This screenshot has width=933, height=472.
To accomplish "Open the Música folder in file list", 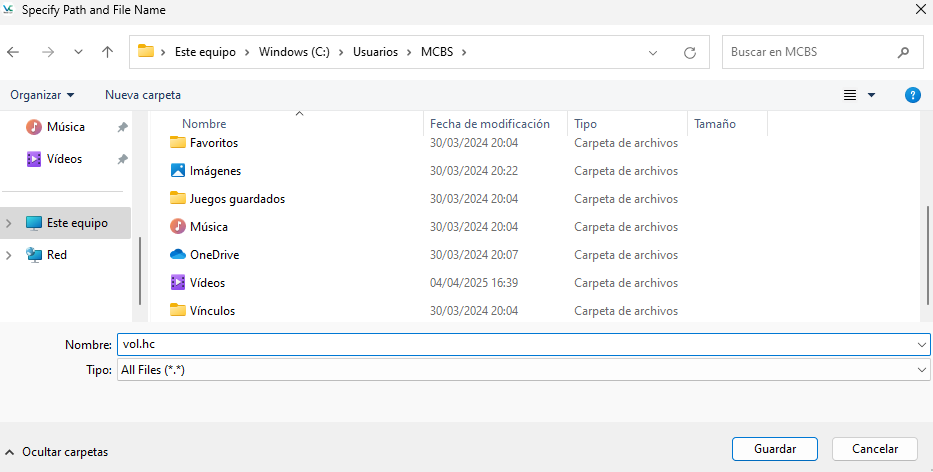I will (x=208, y=227).
